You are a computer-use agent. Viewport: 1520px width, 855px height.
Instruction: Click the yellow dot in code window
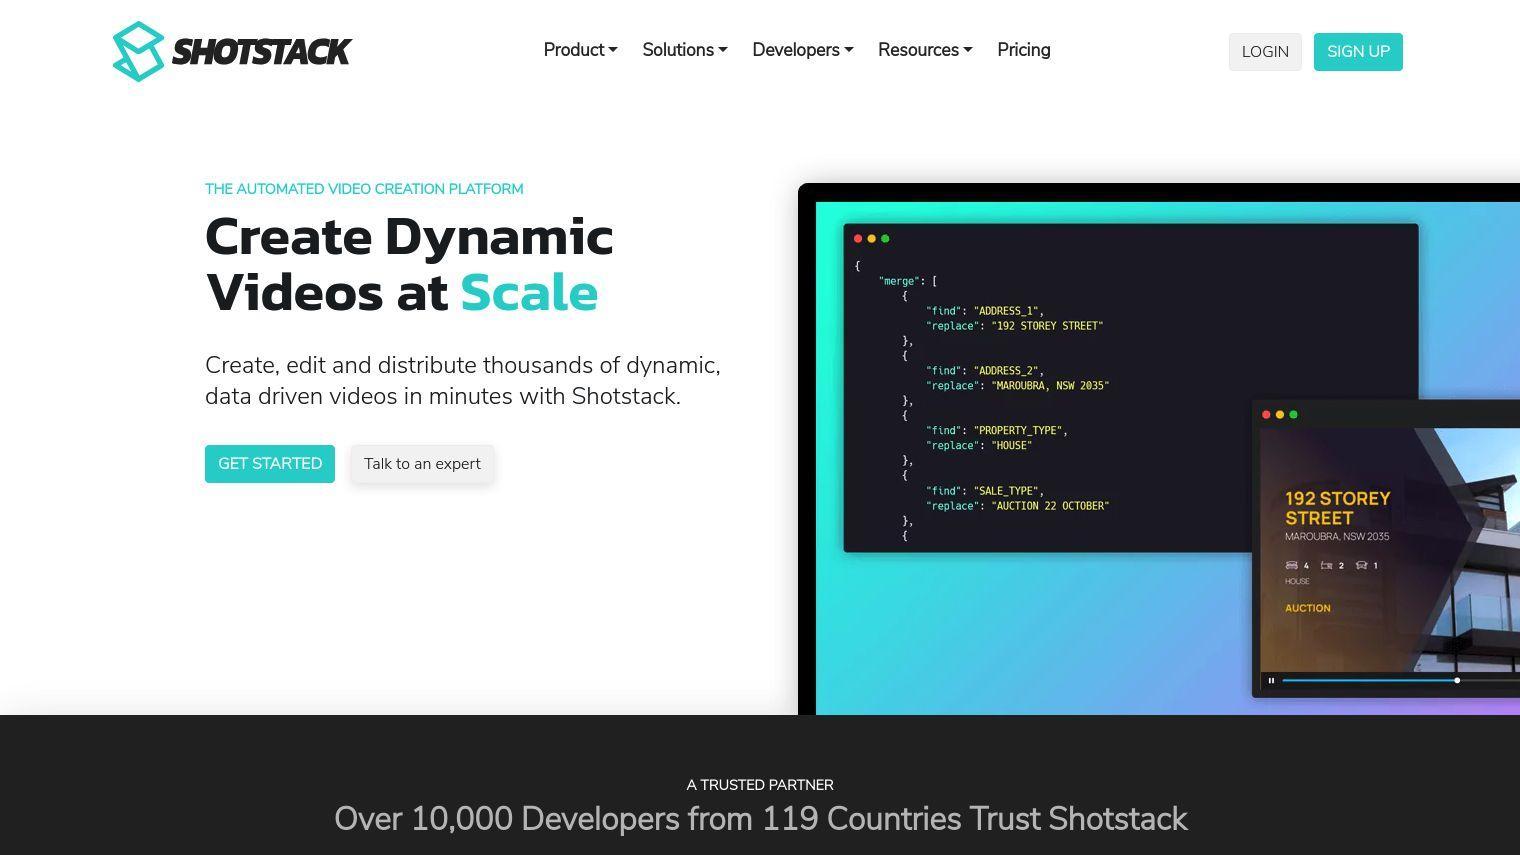click(871, 239)
